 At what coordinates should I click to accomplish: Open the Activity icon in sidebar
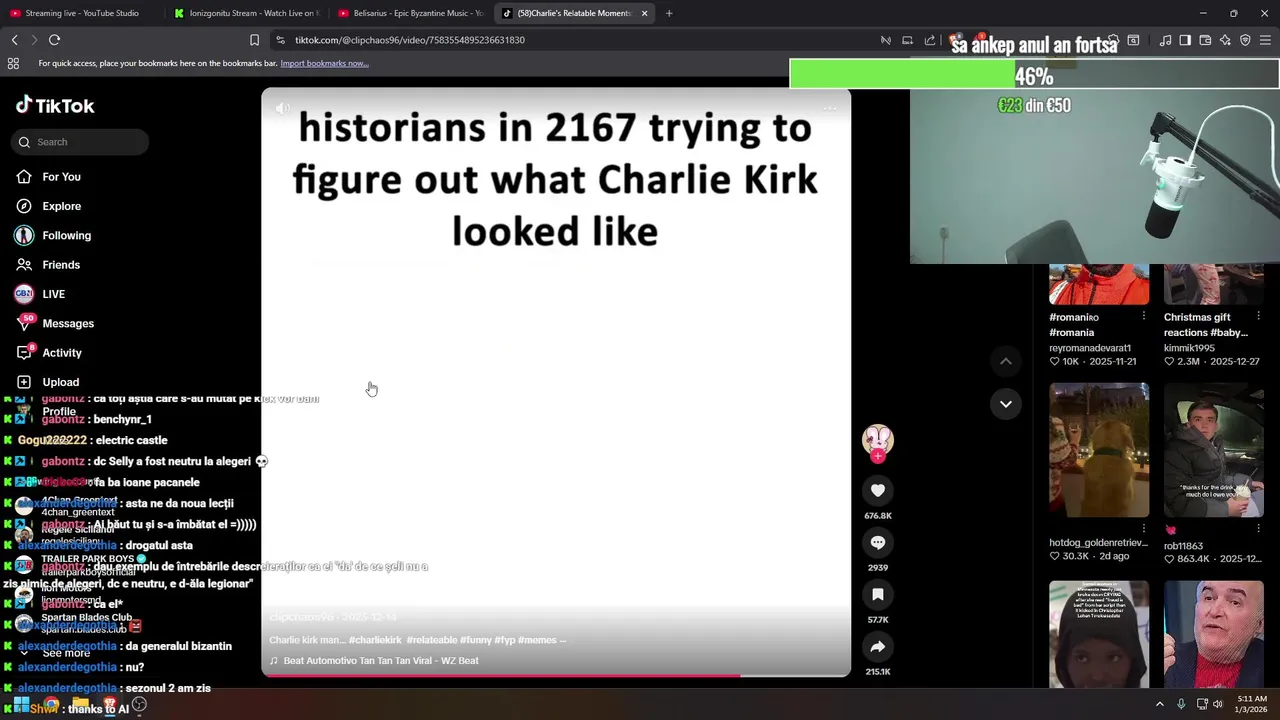[x=24, y=352]
